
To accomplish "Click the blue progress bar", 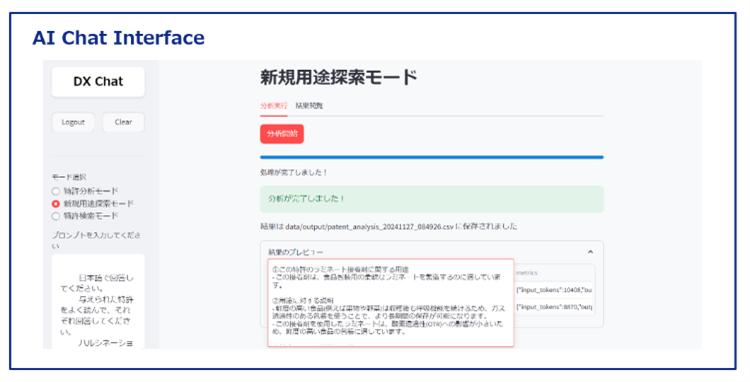I will click(x=431, y=157).
